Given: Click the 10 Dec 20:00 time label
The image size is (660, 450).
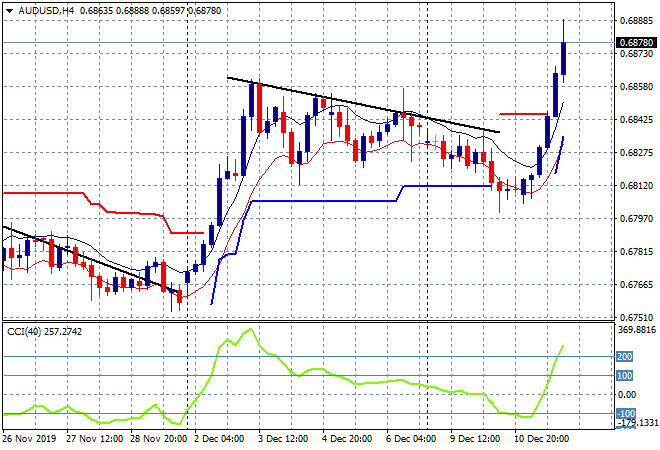Looking at the screenshot, I should (542, 439).
